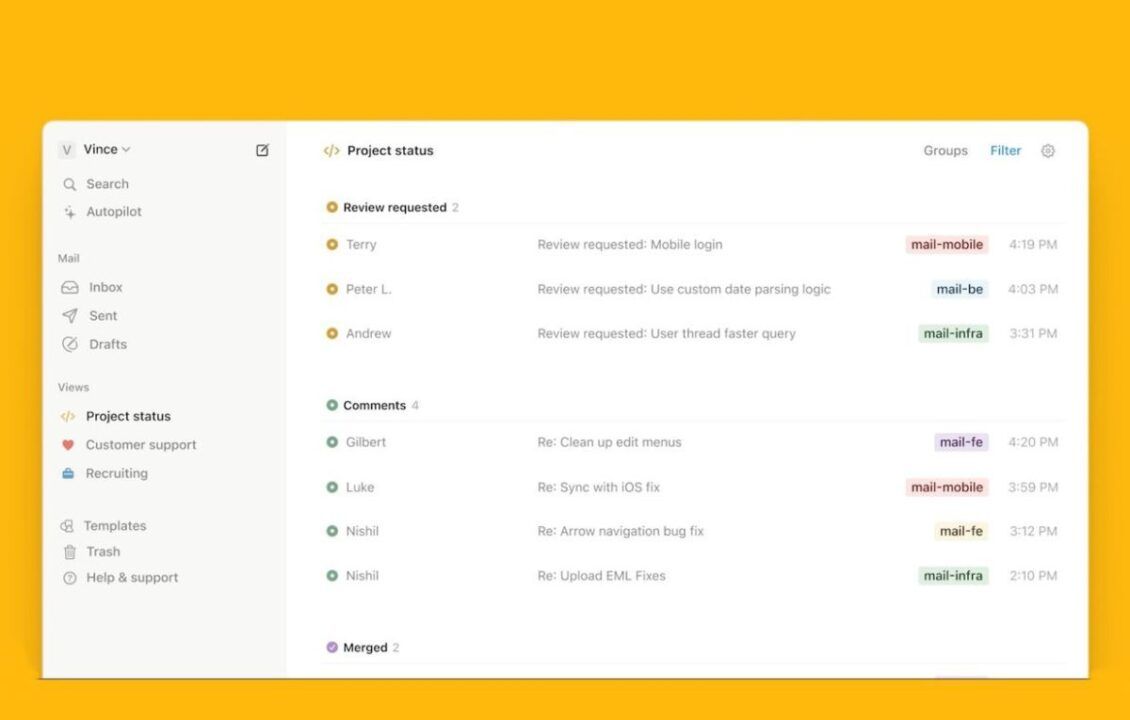Open Templates icon in sidebar
Image resolution: width=1130 pixels, height=720 pixels.
click(x=67, y=526)
